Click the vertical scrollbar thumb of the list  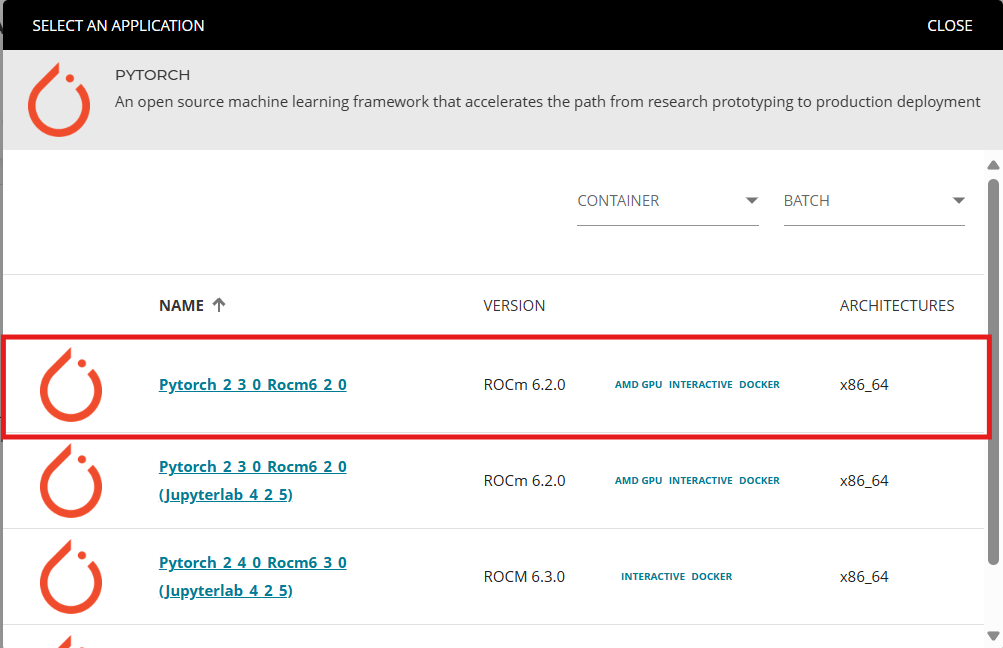pos(993,372)
